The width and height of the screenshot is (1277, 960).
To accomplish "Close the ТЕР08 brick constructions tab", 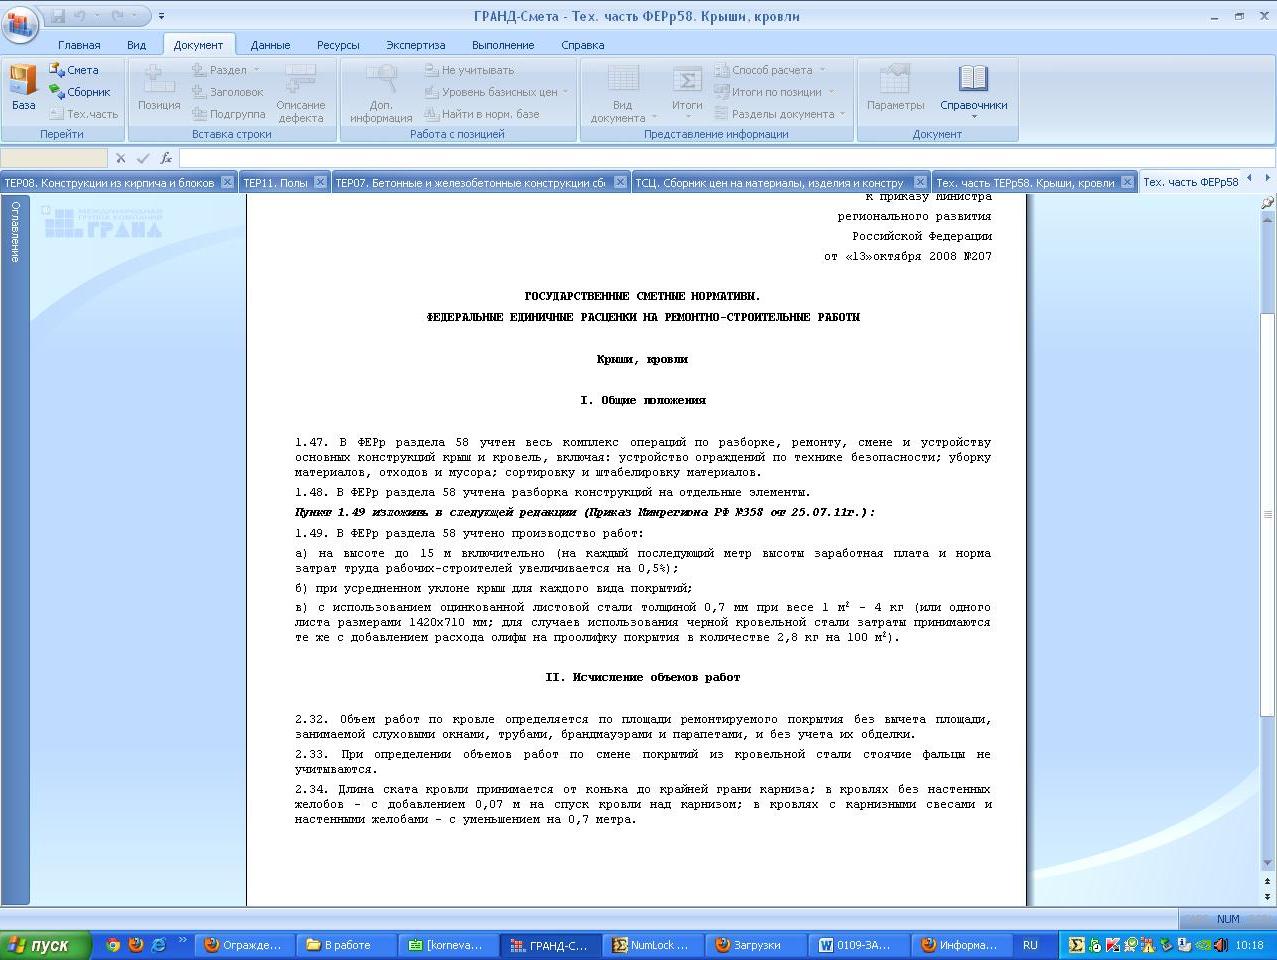I will pos(227,182).
